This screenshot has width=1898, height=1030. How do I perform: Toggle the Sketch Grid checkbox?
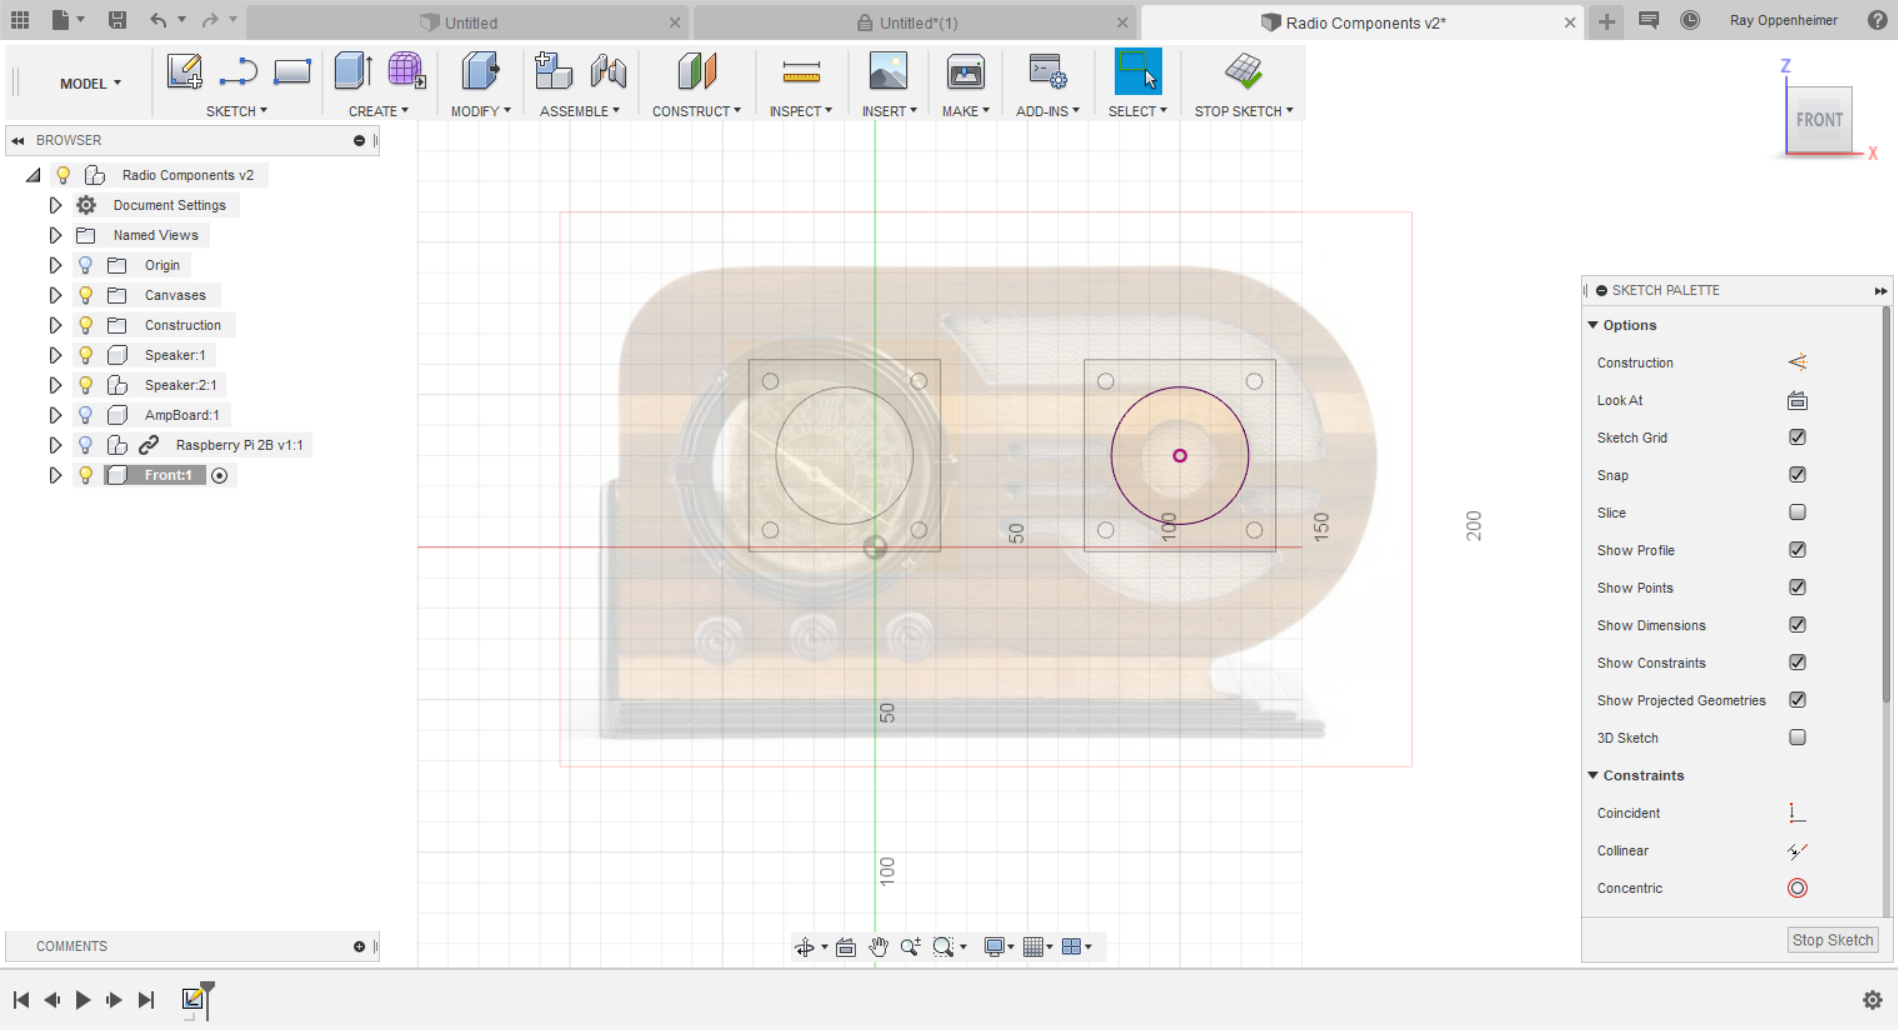(x=1797, y=437)
